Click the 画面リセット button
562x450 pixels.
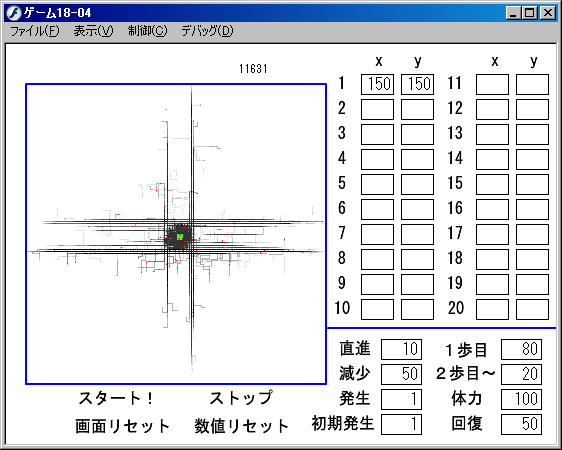point(123,426)
